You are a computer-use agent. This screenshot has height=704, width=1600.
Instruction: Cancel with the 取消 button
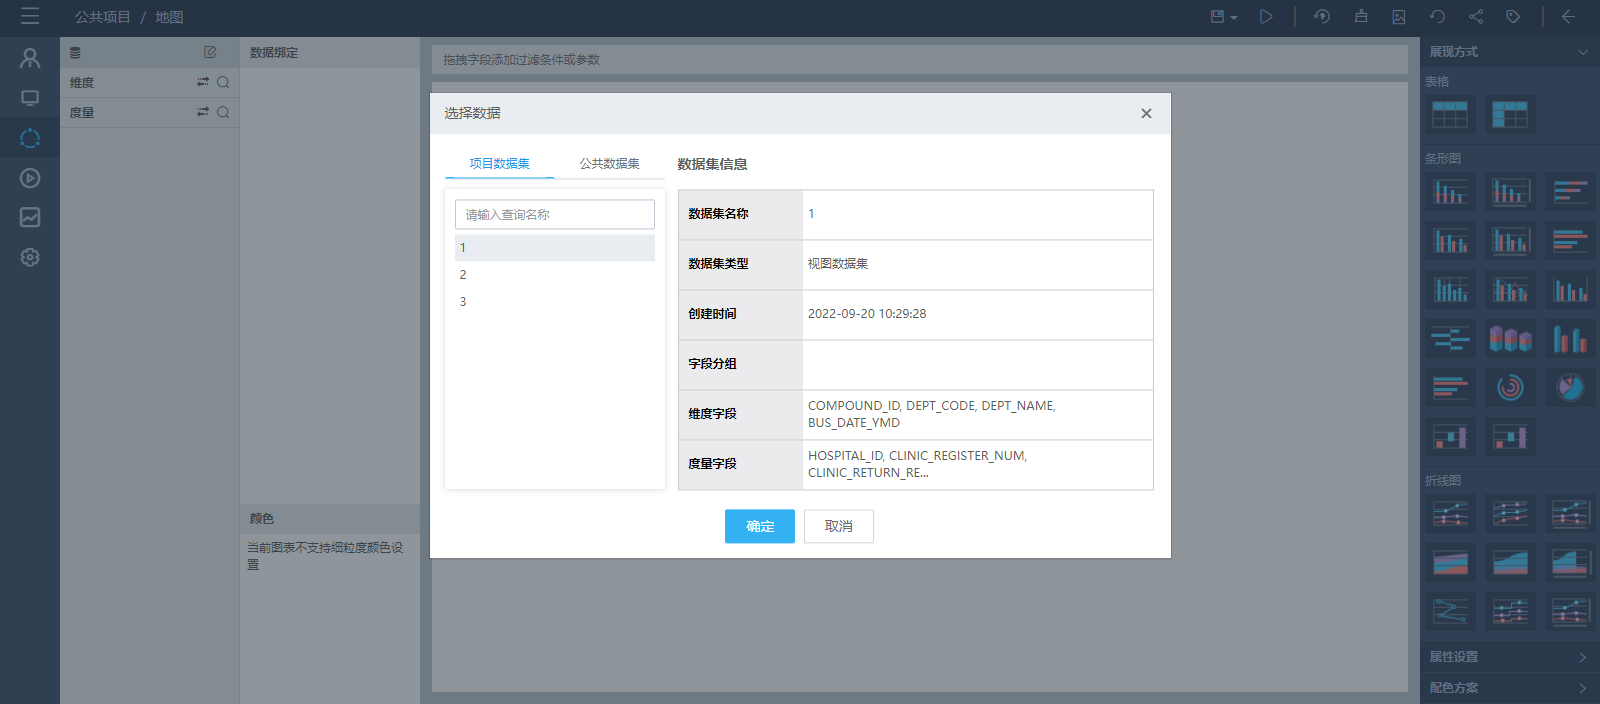839,526
